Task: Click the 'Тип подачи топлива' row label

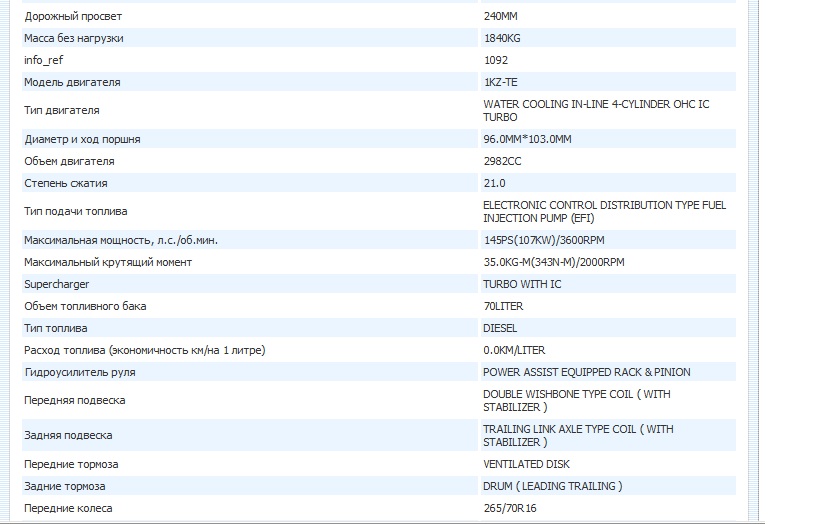Action: pos(76,211)
